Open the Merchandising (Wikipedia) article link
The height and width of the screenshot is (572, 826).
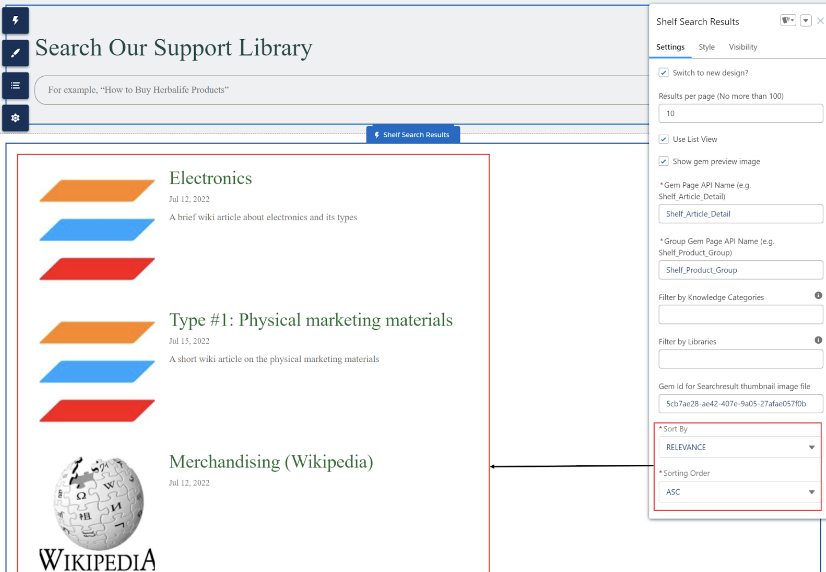pyautogui.click(x=271, y=462)
